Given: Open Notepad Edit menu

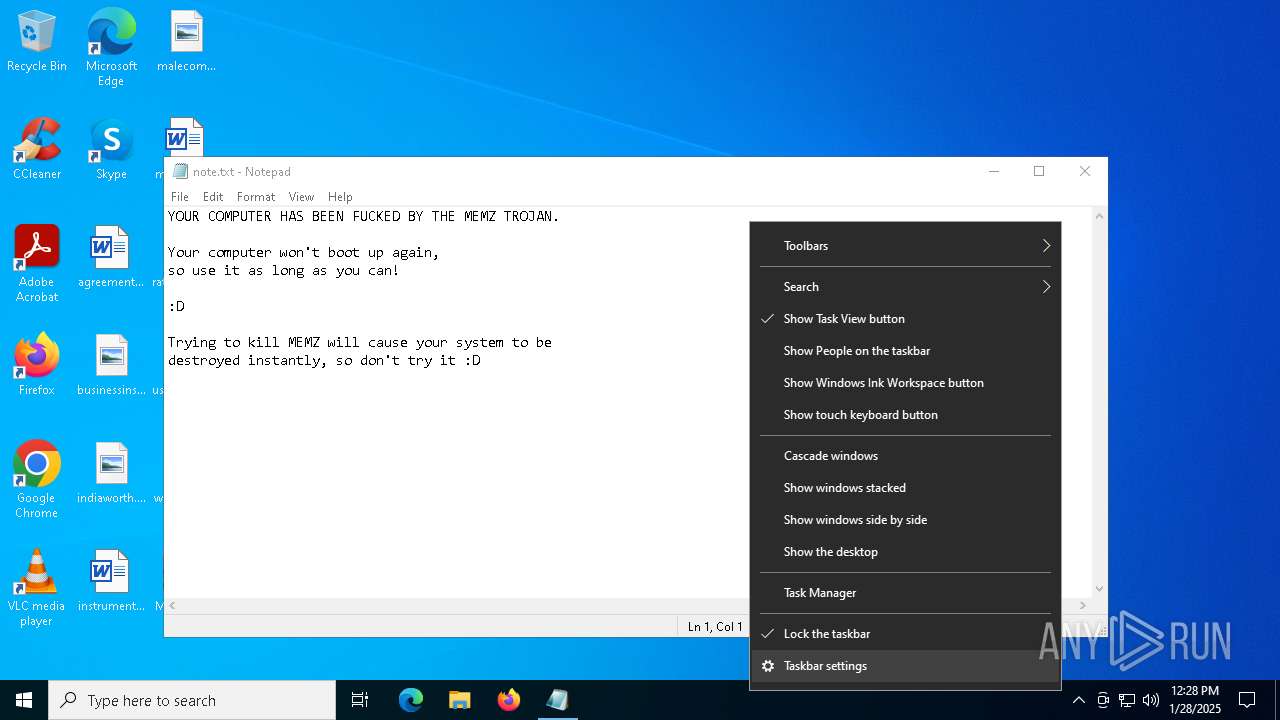Looking at the screenshot, I should (213, 197).
